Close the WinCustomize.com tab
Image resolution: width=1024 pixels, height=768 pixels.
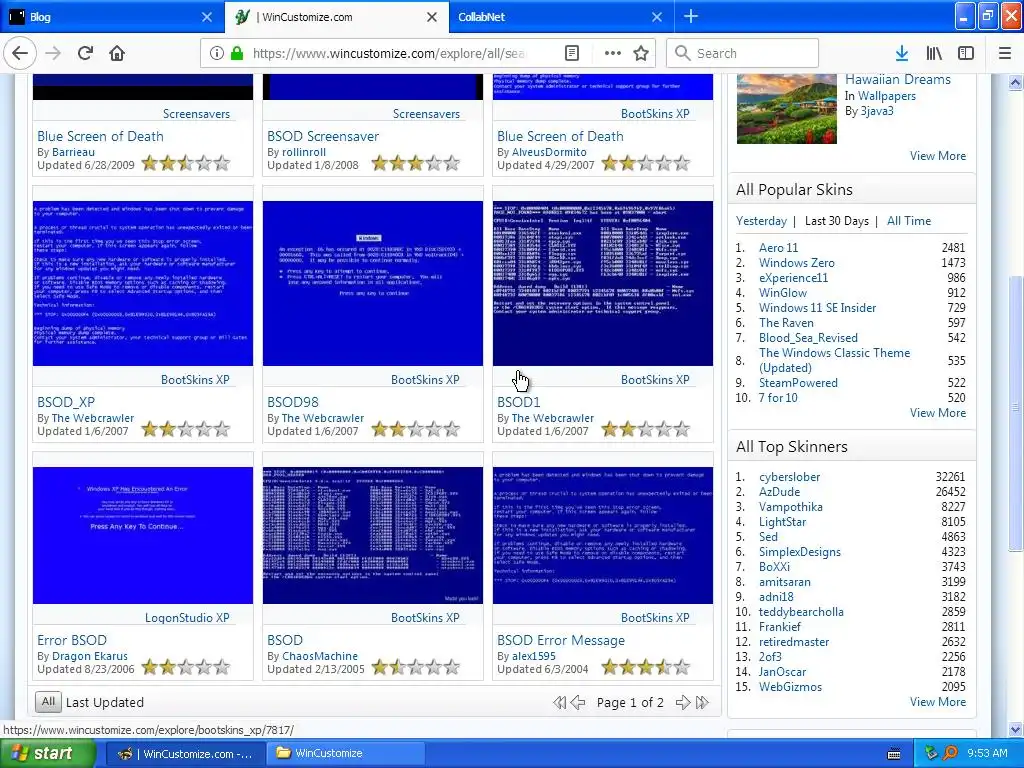pos(432,17)
